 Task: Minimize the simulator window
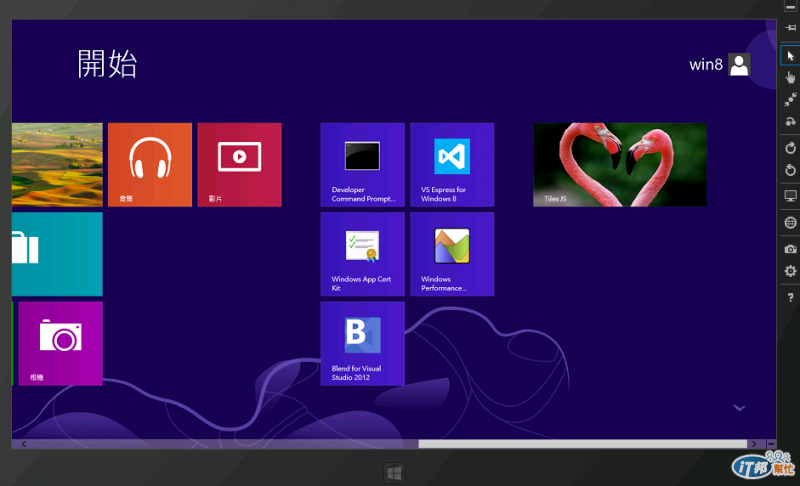point(790,7)
